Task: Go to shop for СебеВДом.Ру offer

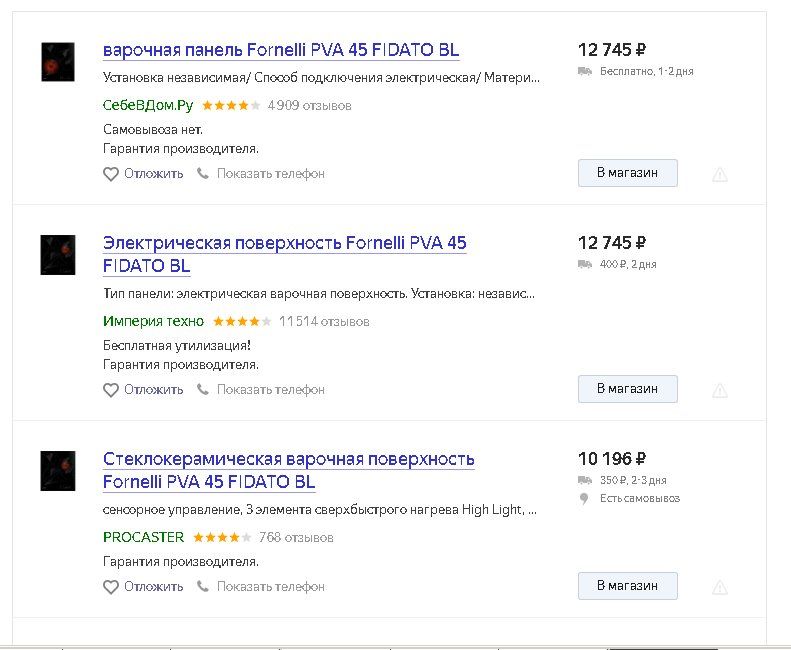Action: (627, 173)
